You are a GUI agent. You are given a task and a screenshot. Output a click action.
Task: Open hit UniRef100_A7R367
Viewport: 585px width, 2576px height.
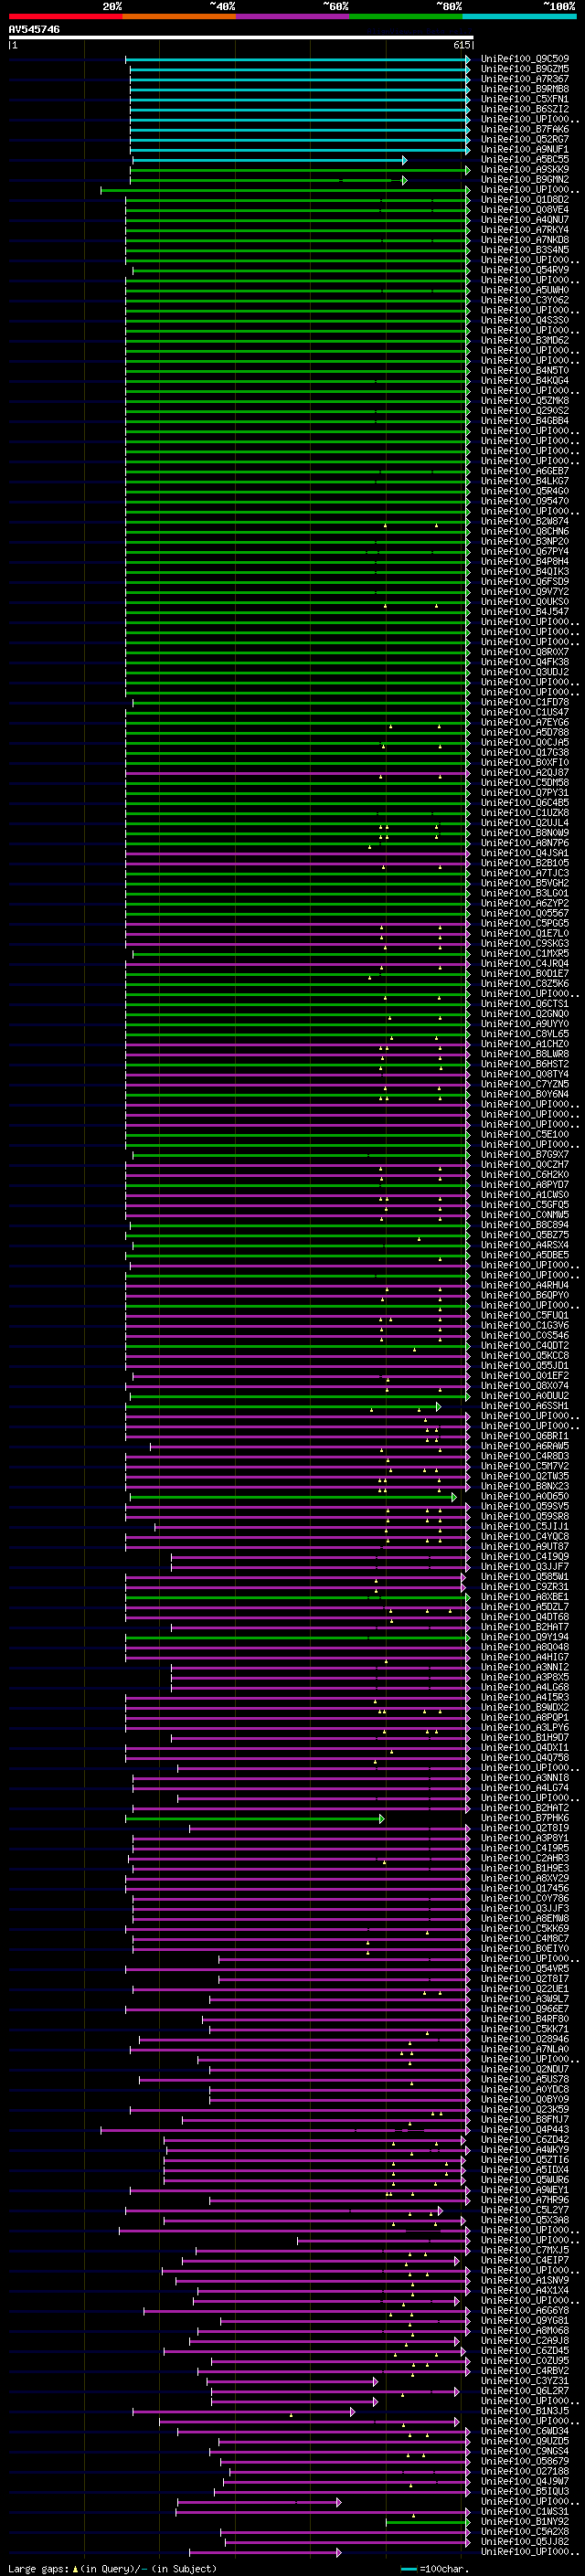pyautogui.click(x=525, y=79)
